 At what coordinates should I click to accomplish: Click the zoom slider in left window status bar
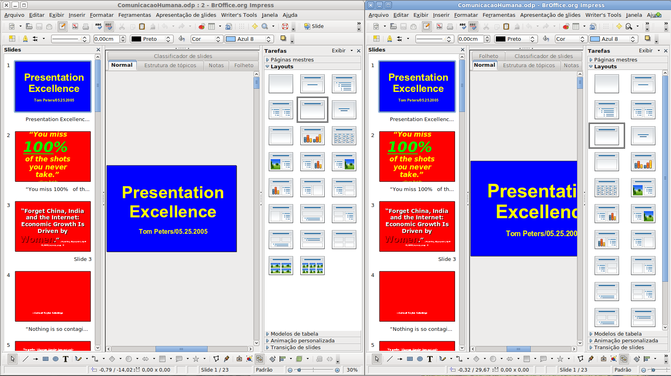click(x=314, y=370)
